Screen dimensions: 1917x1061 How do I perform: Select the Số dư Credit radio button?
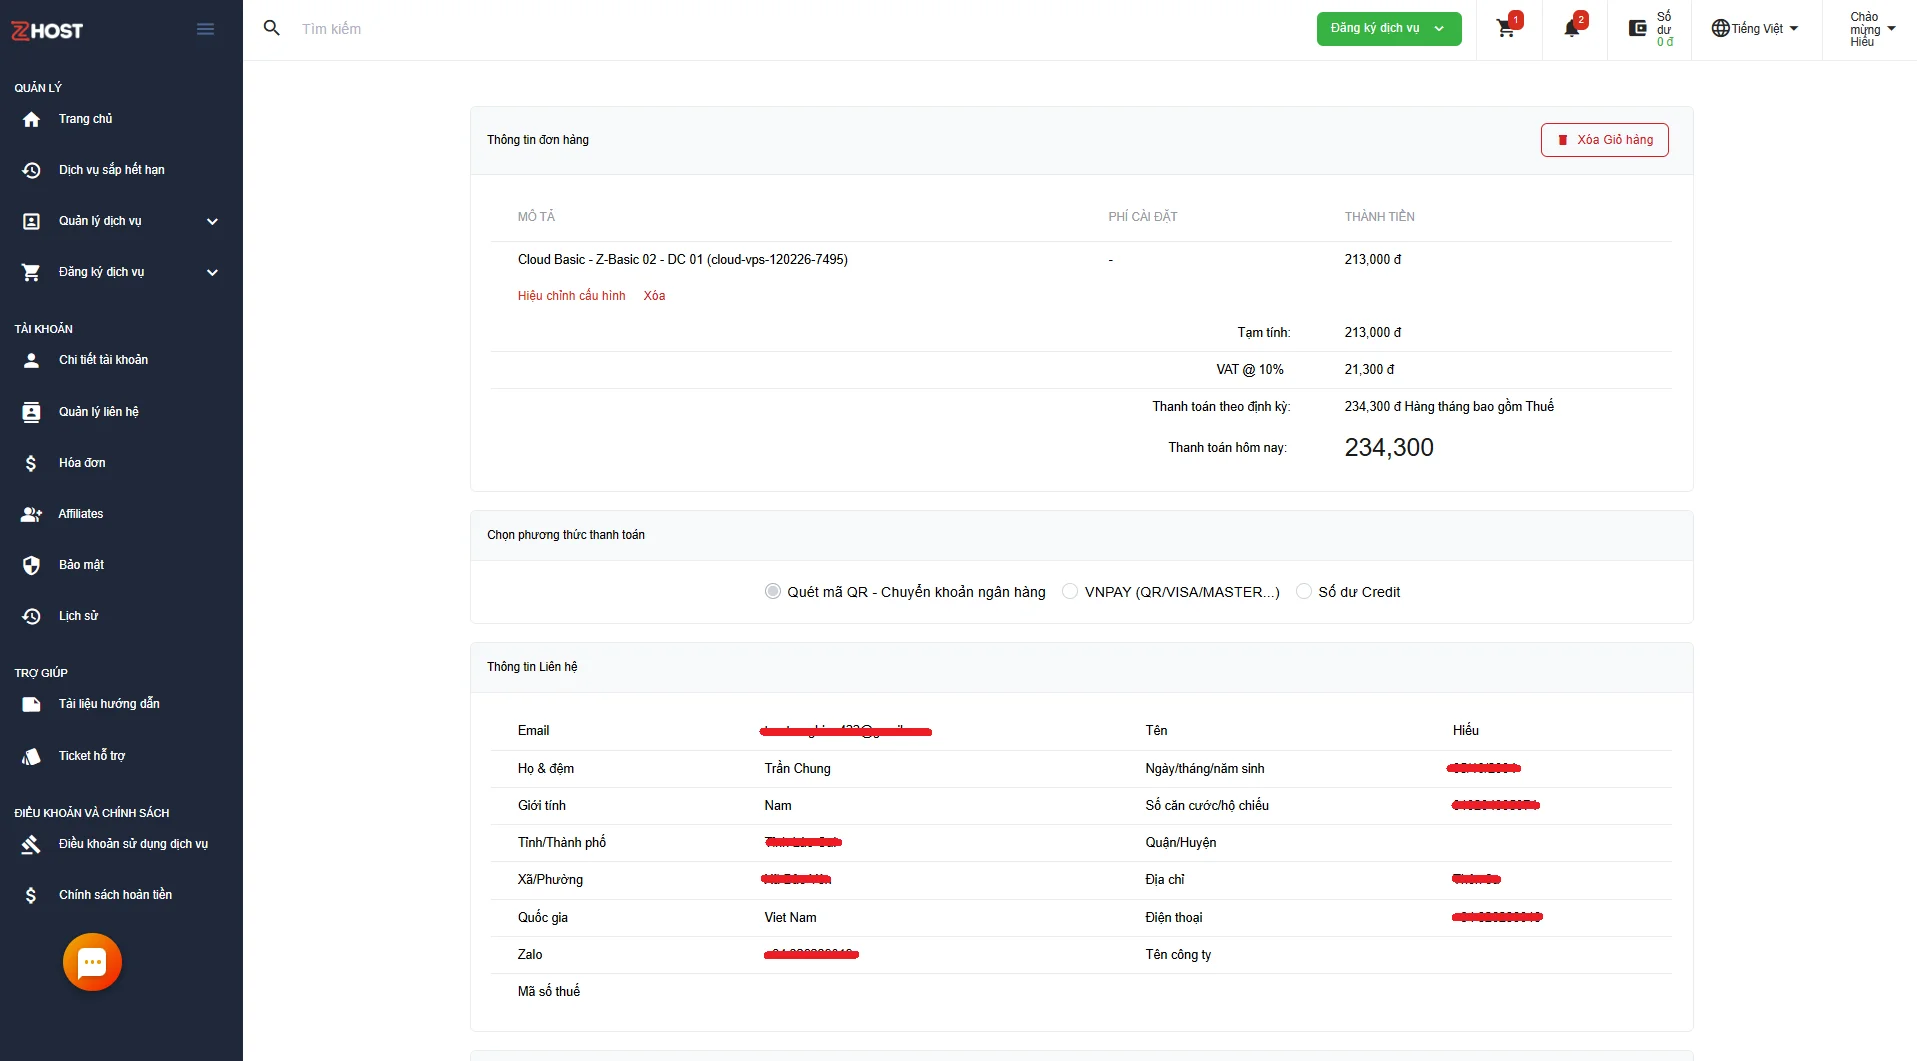[1304, 592]
